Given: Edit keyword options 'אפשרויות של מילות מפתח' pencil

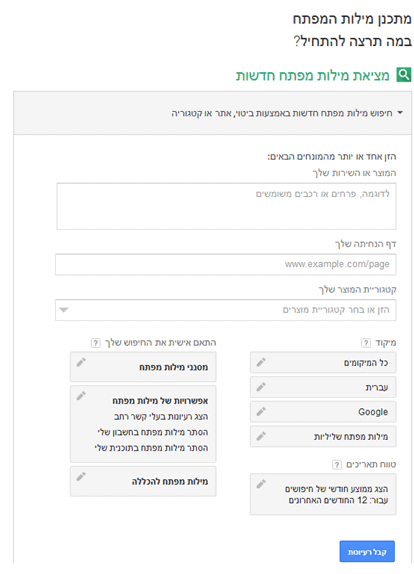Looking at the screenshot, I should 81,396.
